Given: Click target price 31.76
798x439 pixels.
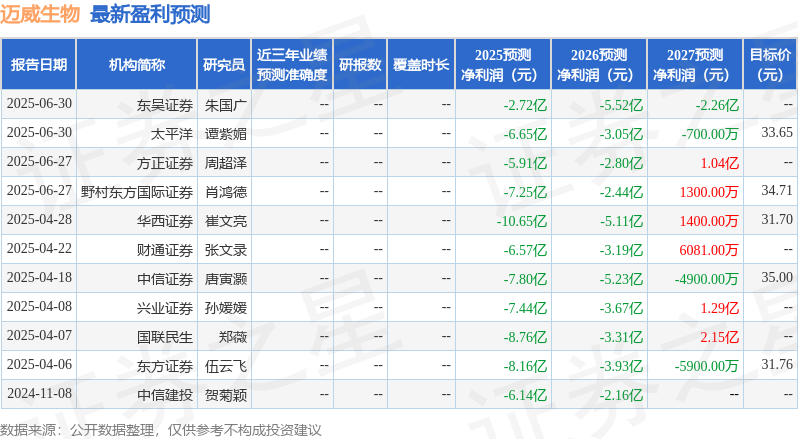Looking at the screenshot, I should click(x=777, y=365).
